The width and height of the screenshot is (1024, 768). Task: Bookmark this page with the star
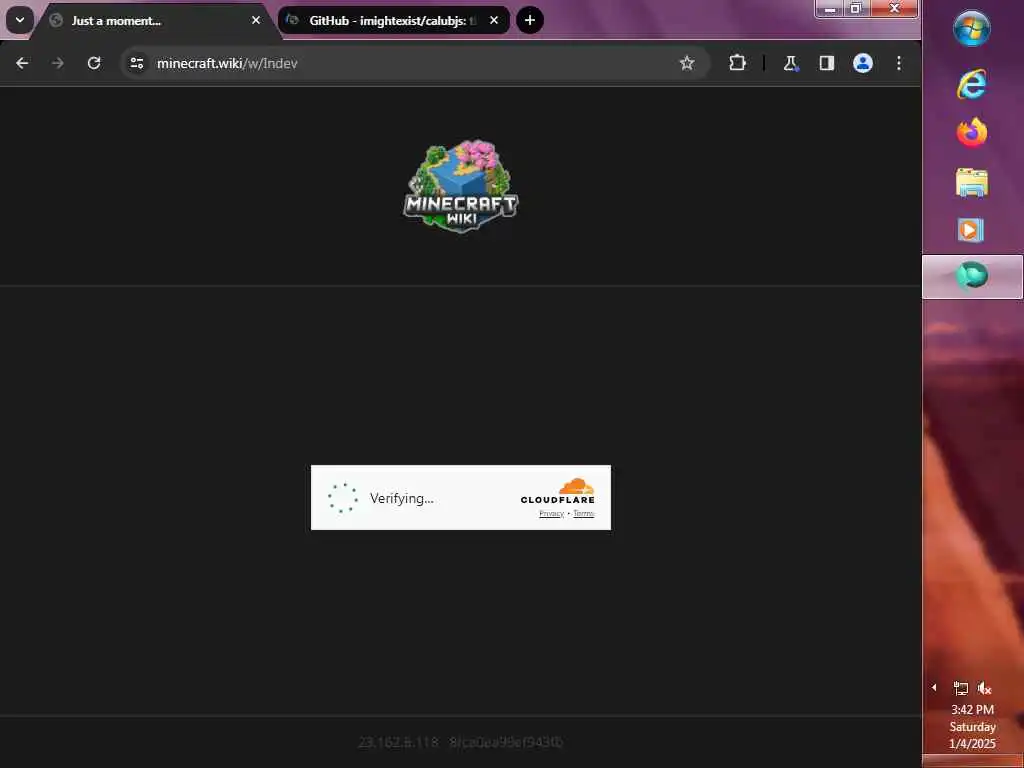click(x=686, y=63)
